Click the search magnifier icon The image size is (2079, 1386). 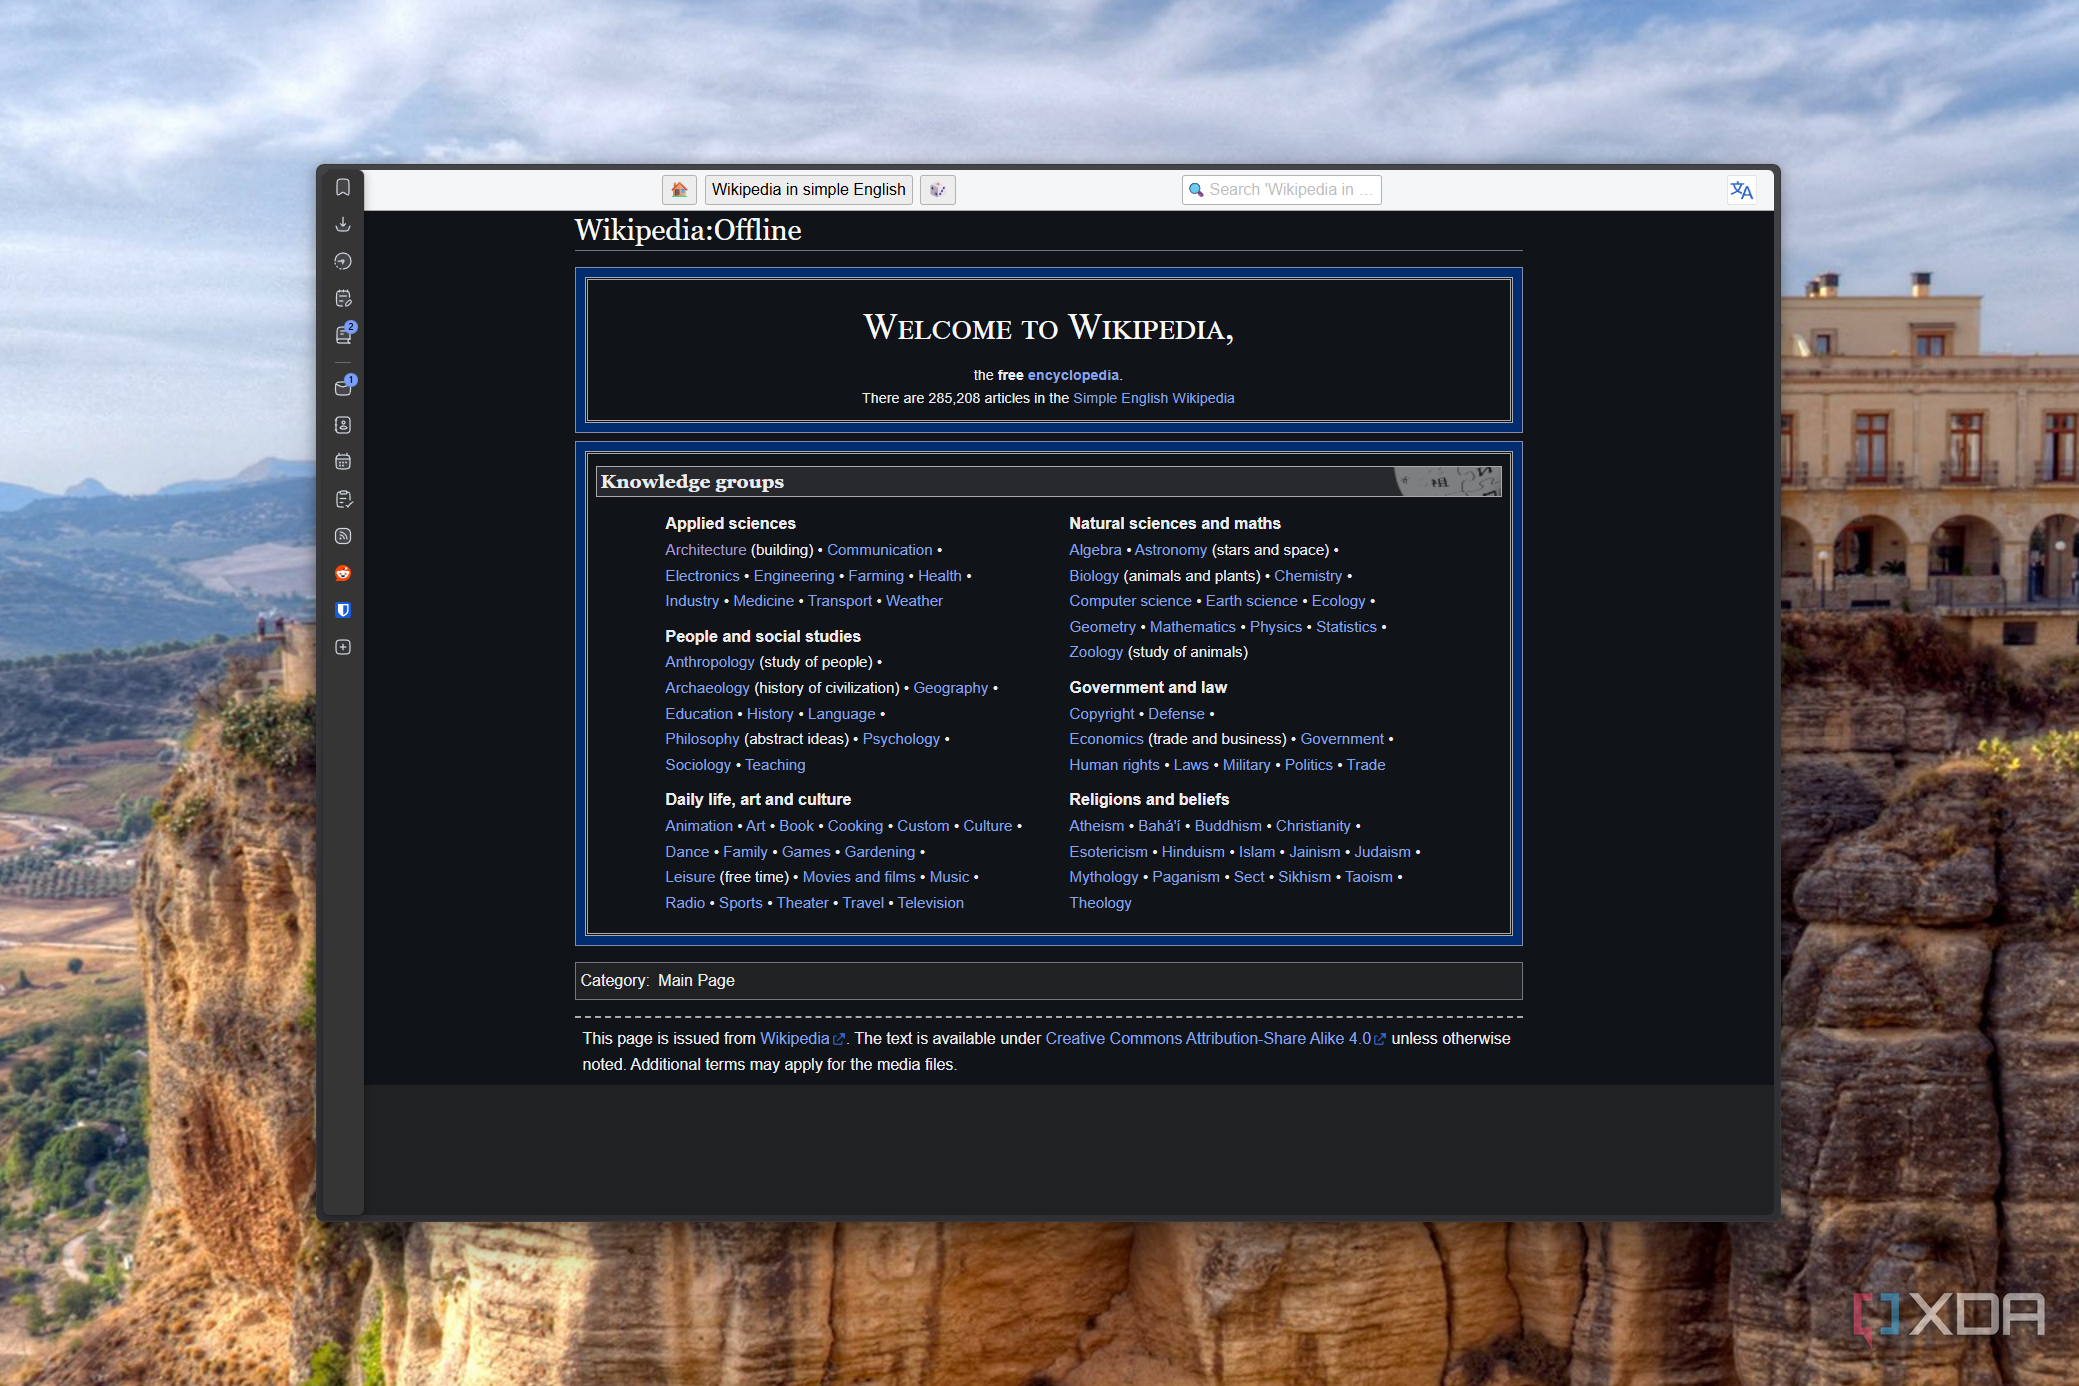[1196, 190]
